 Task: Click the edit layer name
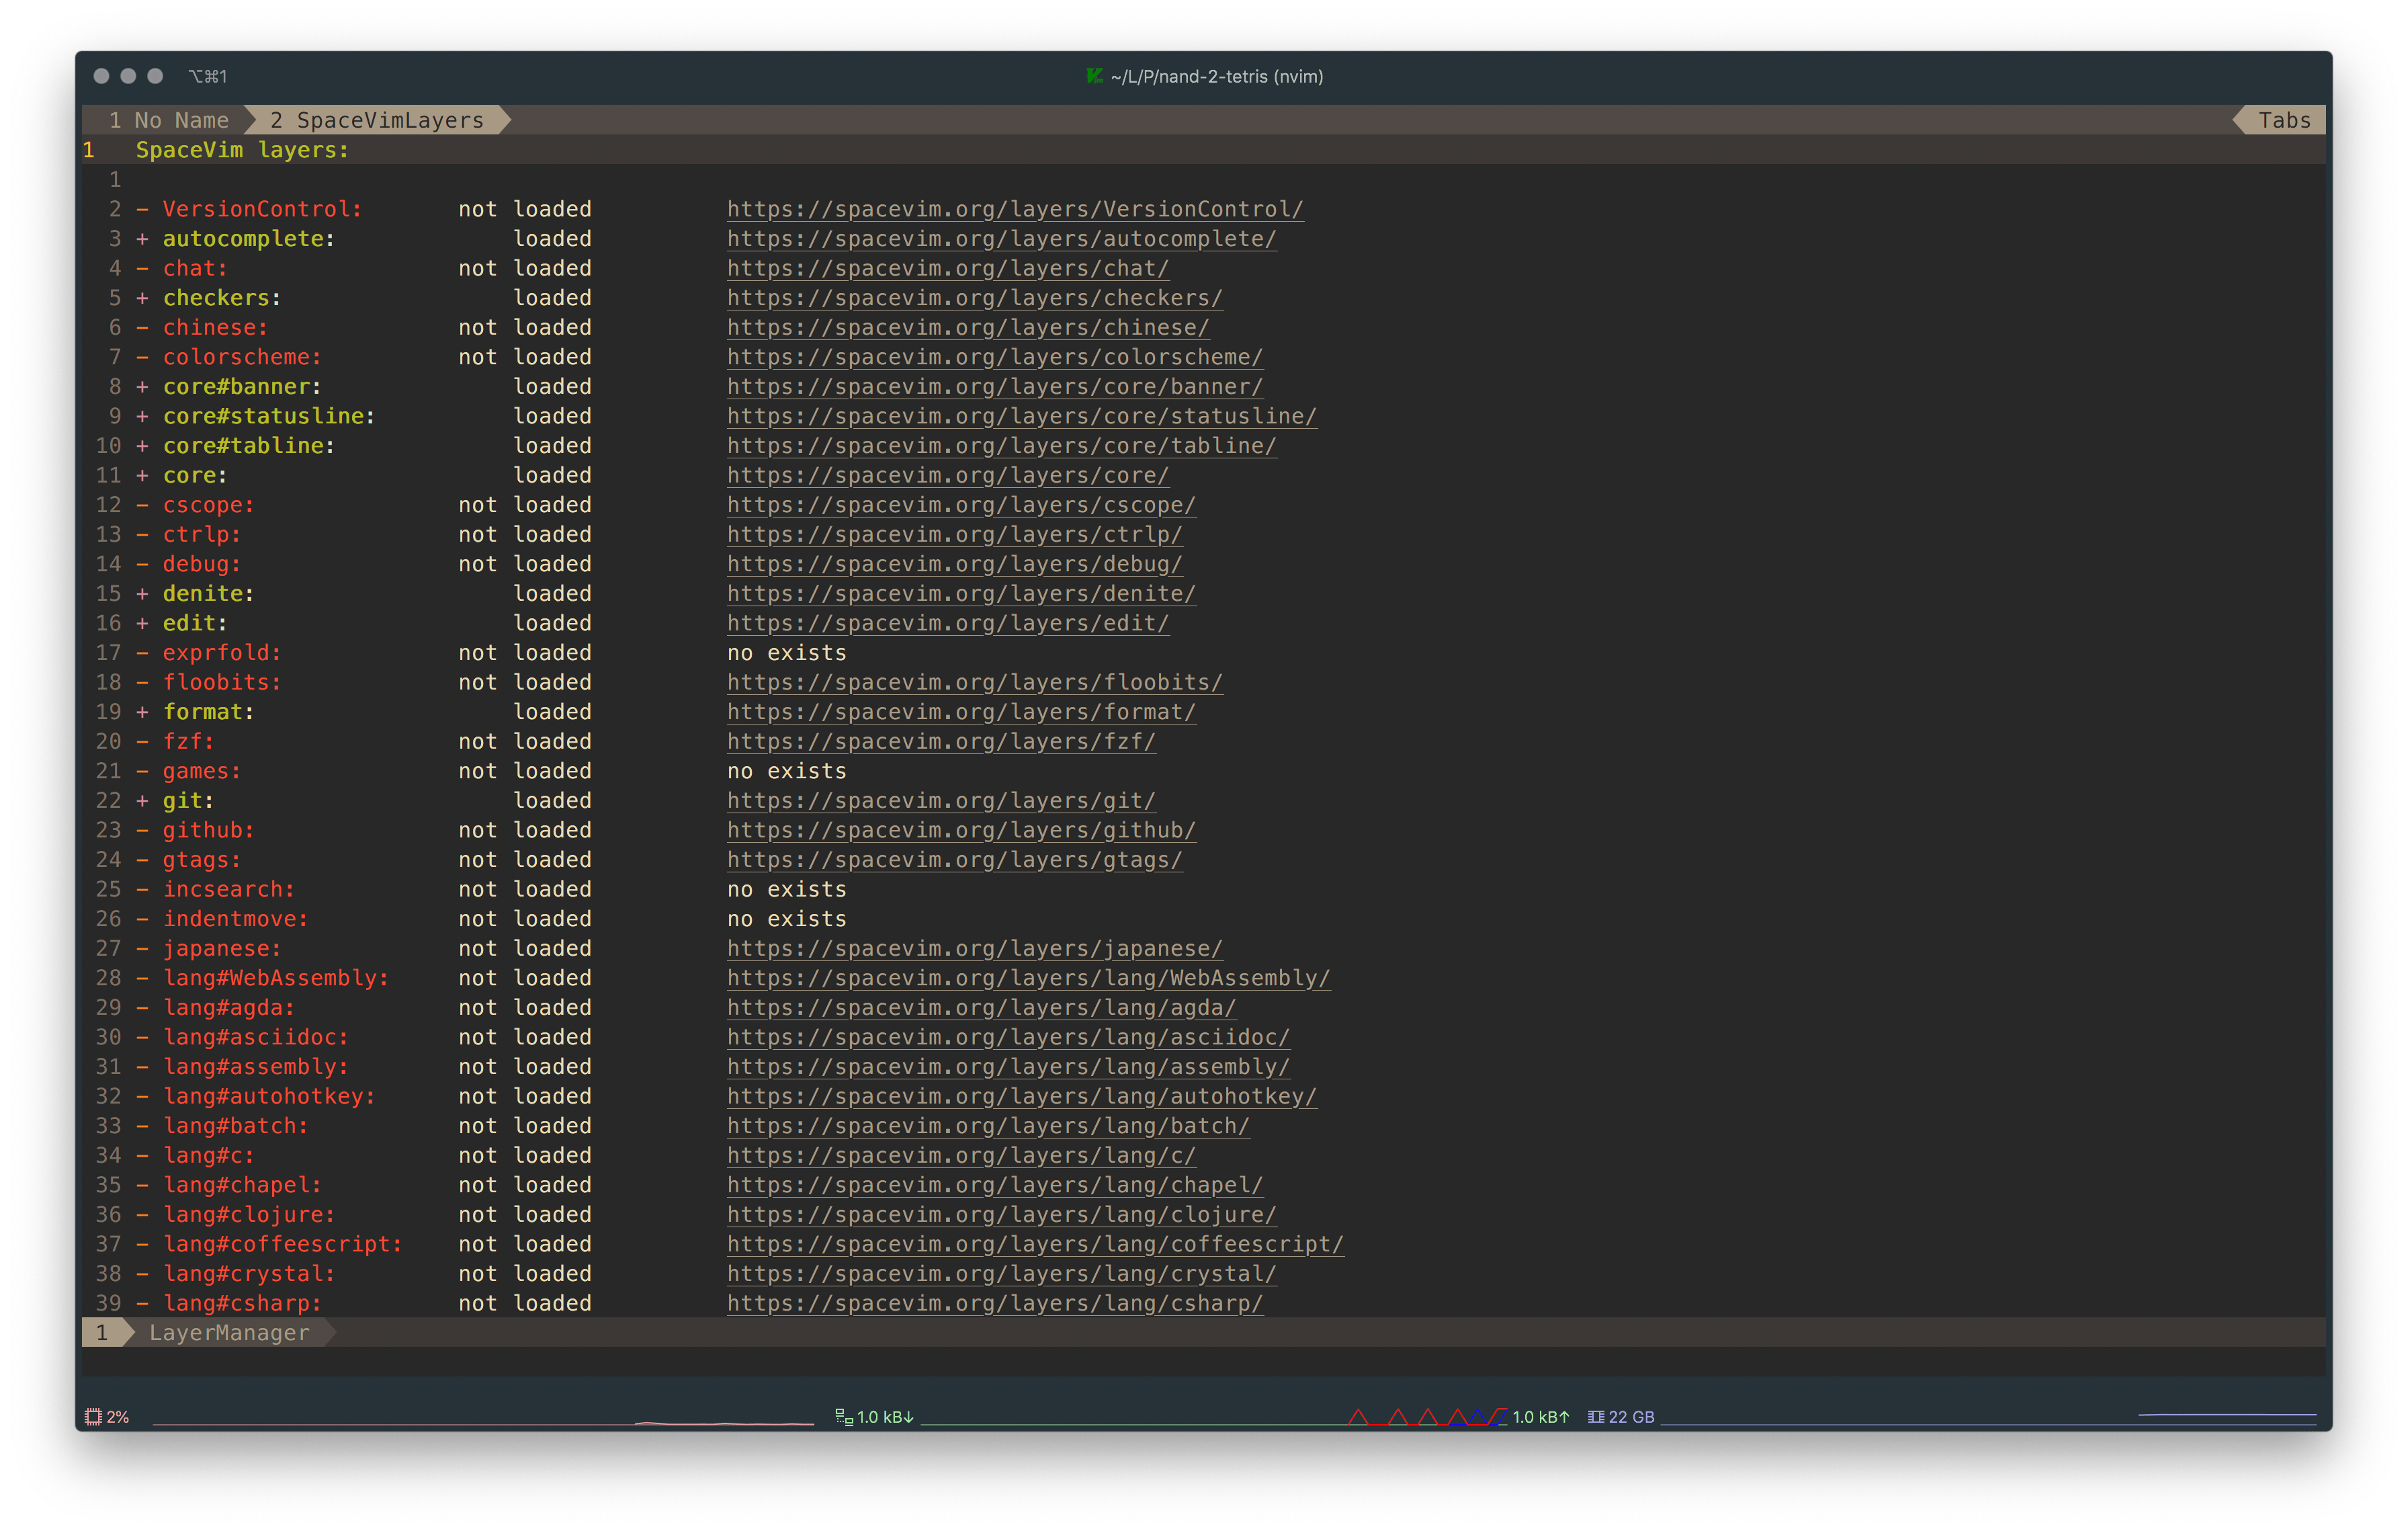(x=195, y=623)
